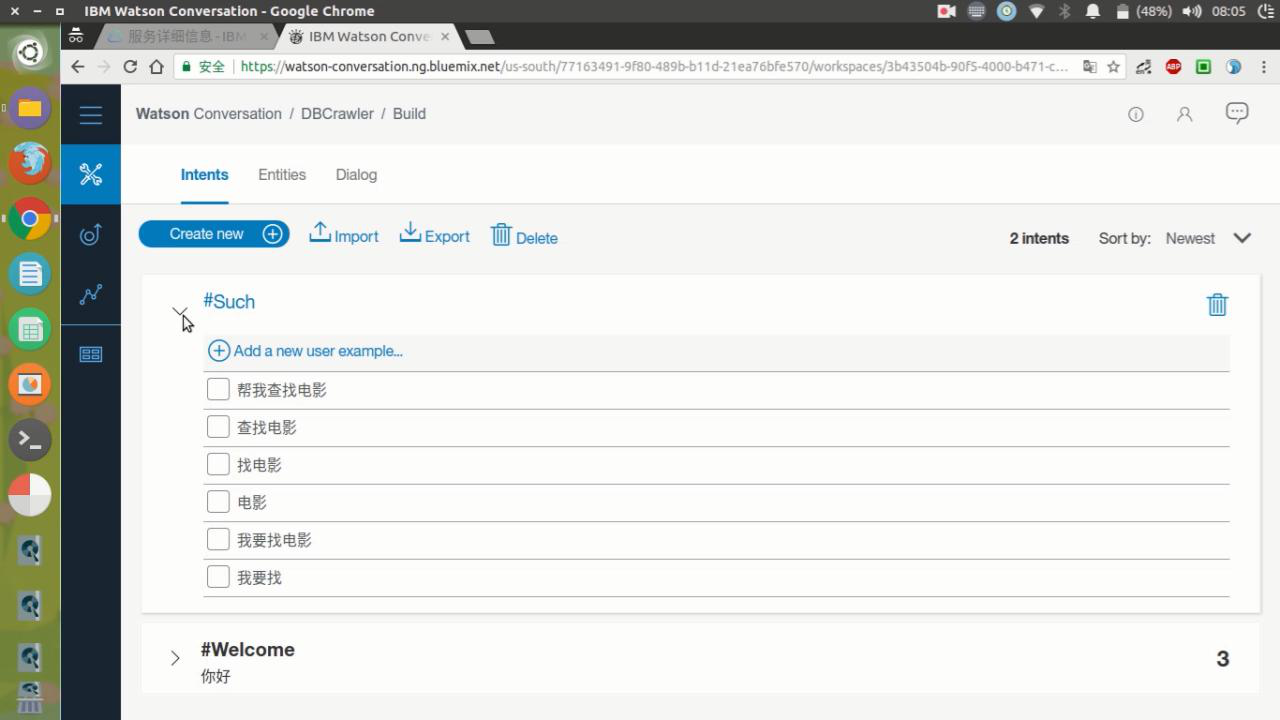Click the Export download icon
The height and width of the screenshot is (720, 1280).
coord(410,232)
